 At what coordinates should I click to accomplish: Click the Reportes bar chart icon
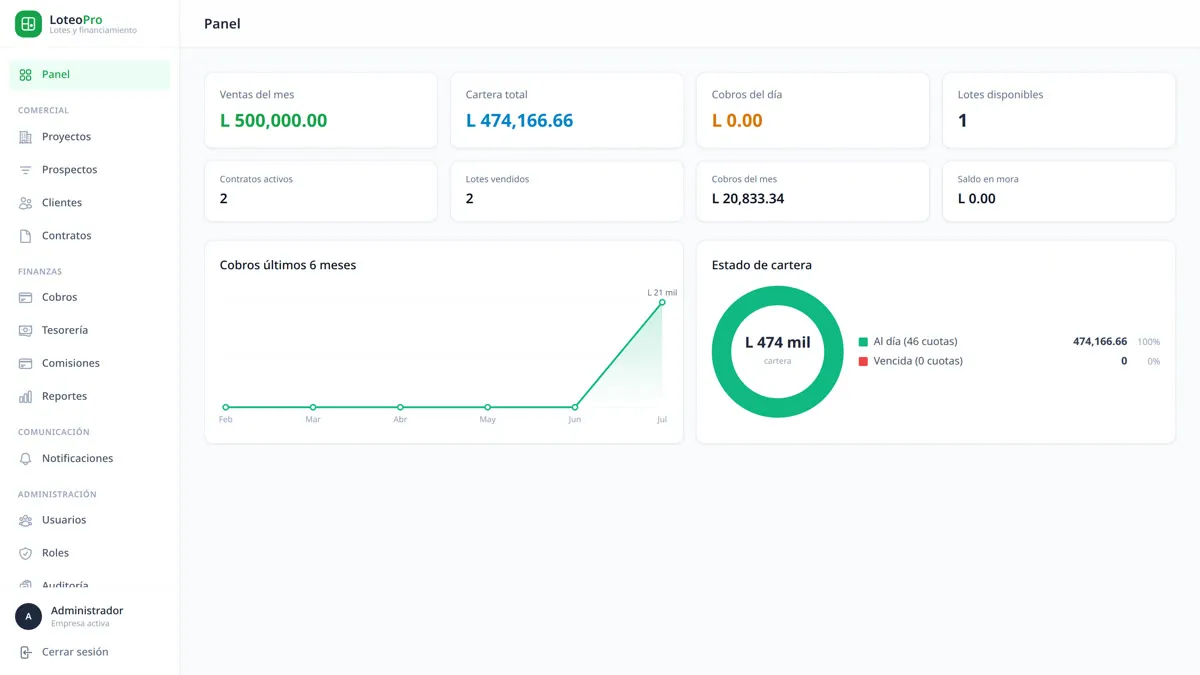click(x=26, y=397)
